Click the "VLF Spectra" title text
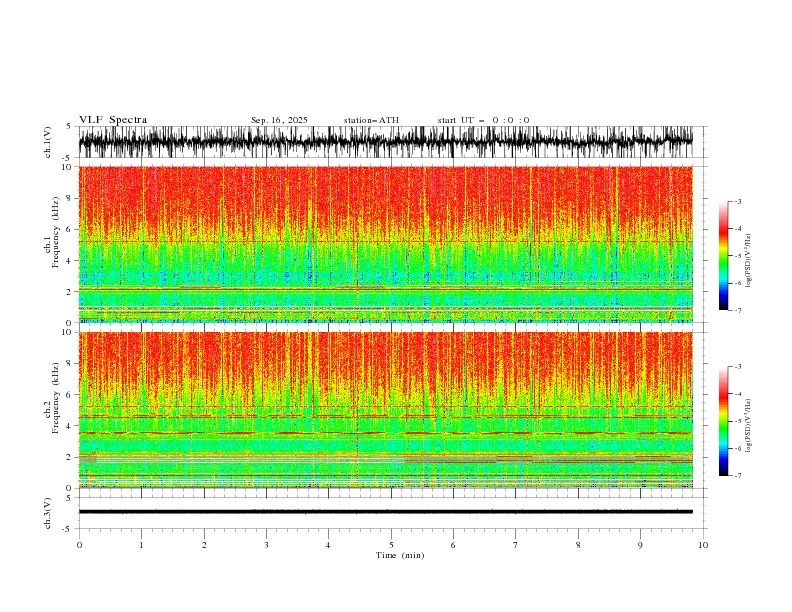Screen dimensions: 792x612 click(x=113, y=120)
